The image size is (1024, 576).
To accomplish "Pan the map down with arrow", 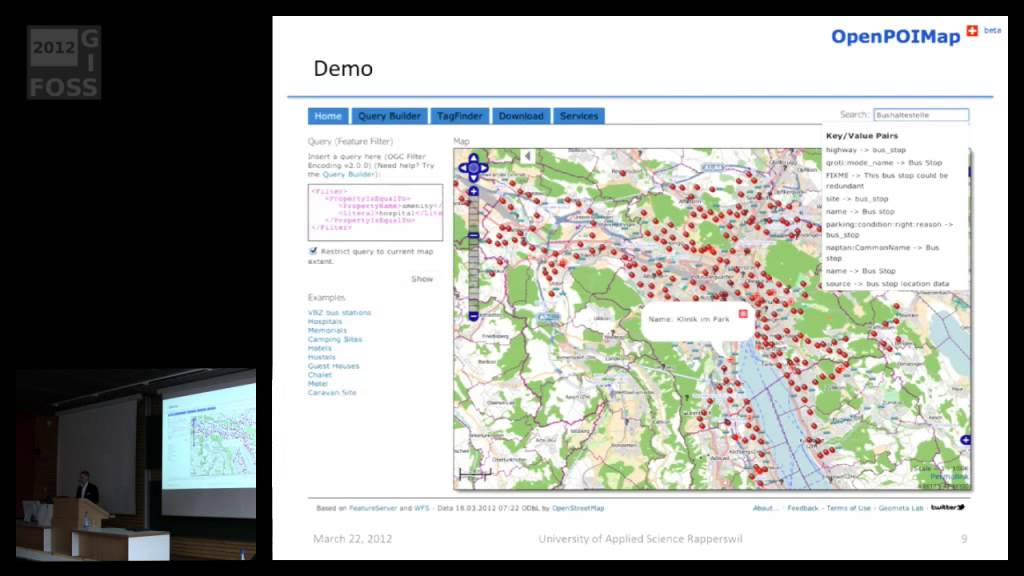I will tap(473, 178).
